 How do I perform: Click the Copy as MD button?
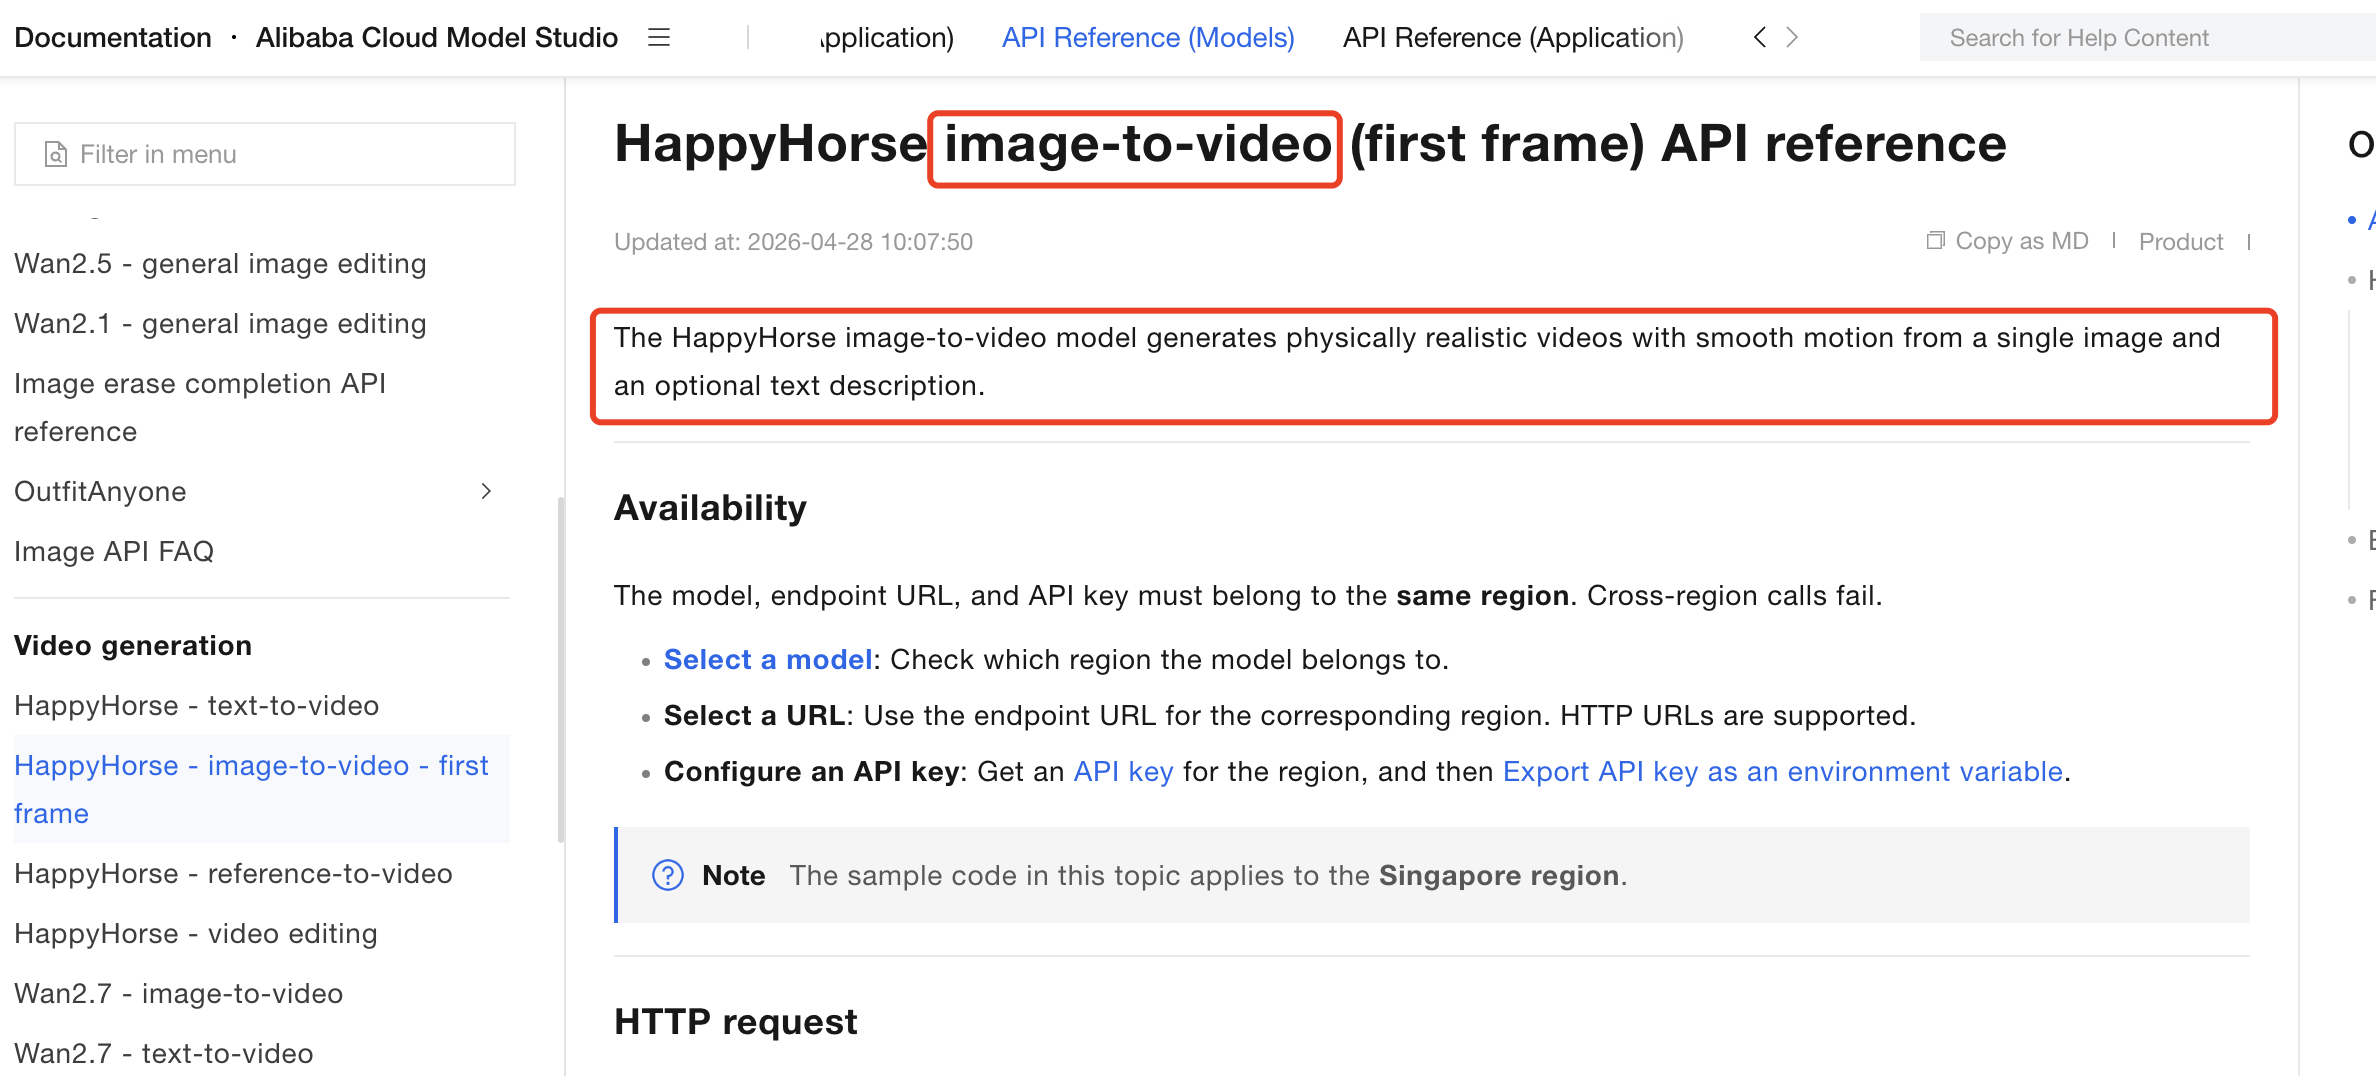pyautogui.click(x=2008, y=241)
